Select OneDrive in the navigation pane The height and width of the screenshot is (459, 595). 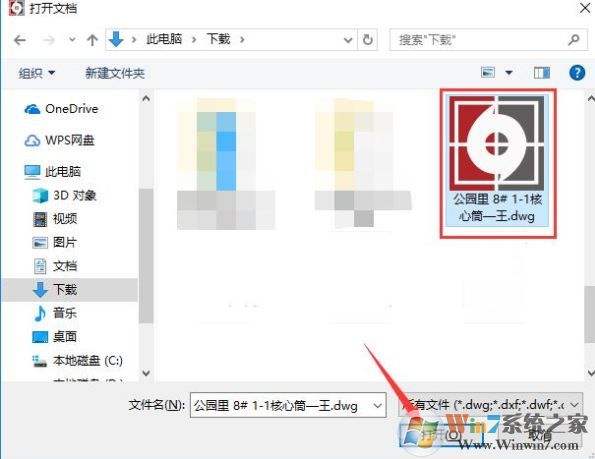tap(71, 109)
